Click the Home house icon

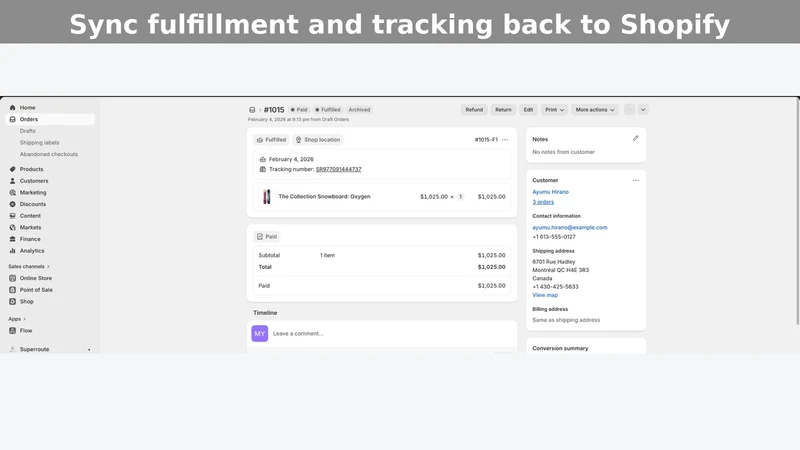tap(13, 108)
